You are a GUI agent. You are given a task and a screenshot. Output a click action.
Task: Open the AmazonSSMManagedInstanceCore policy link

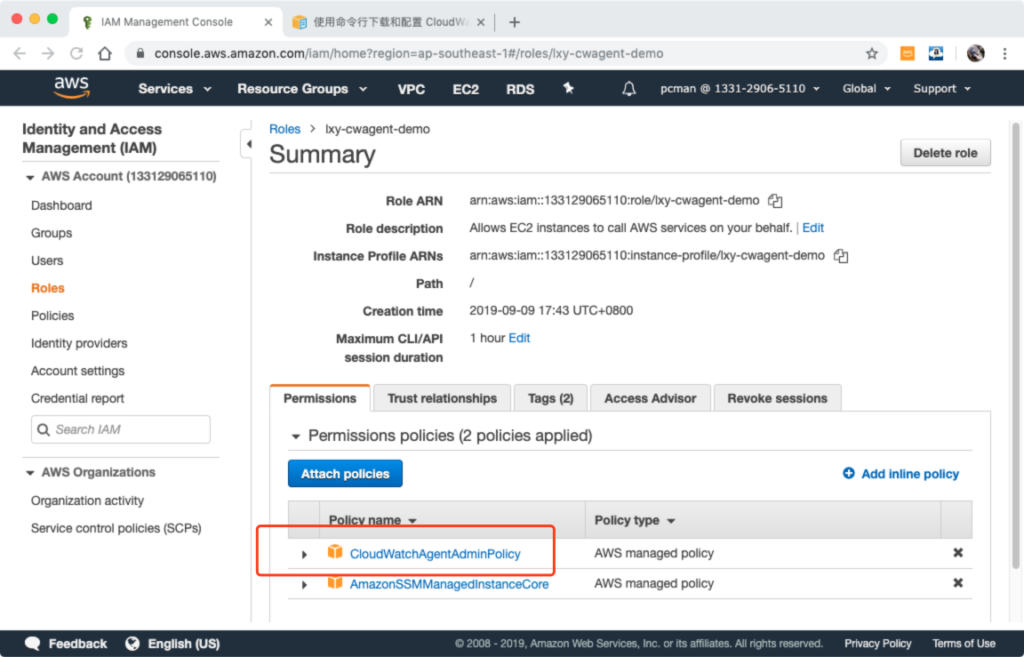tap(449, 584)
